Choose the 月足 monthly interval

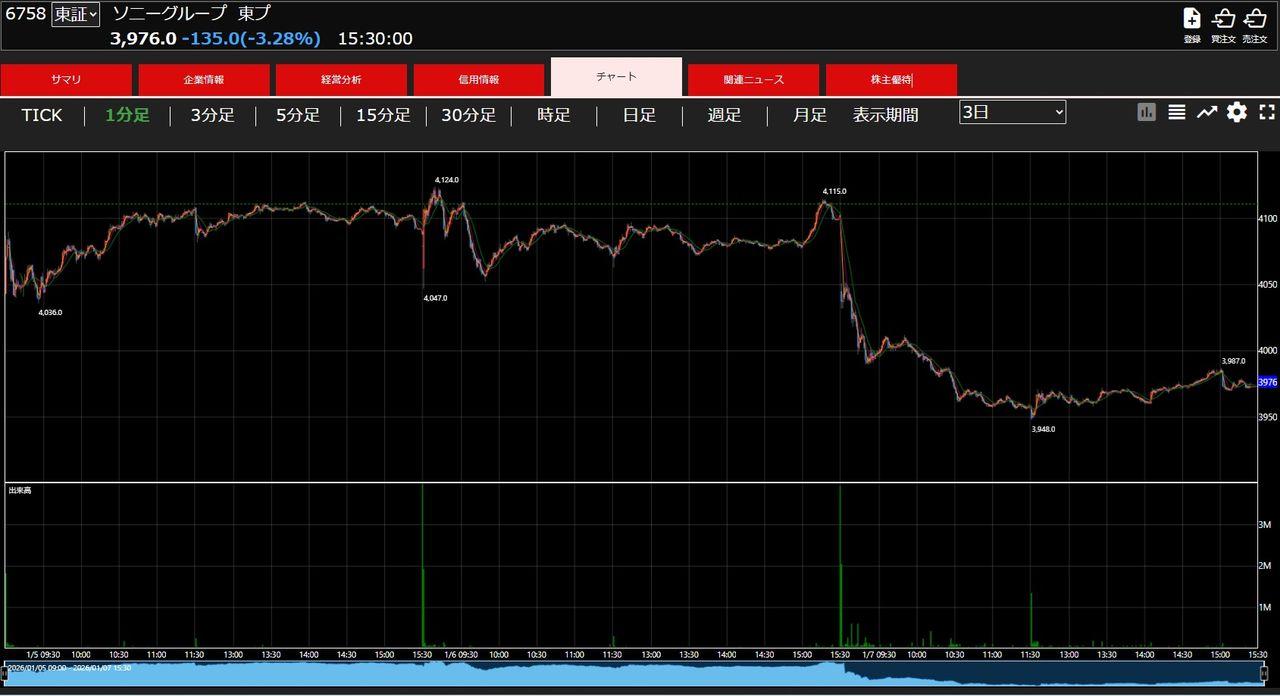coord(810,115)
